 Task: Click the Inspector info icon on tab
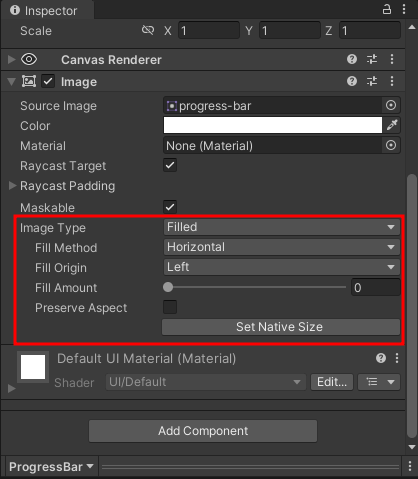[15, 10]
